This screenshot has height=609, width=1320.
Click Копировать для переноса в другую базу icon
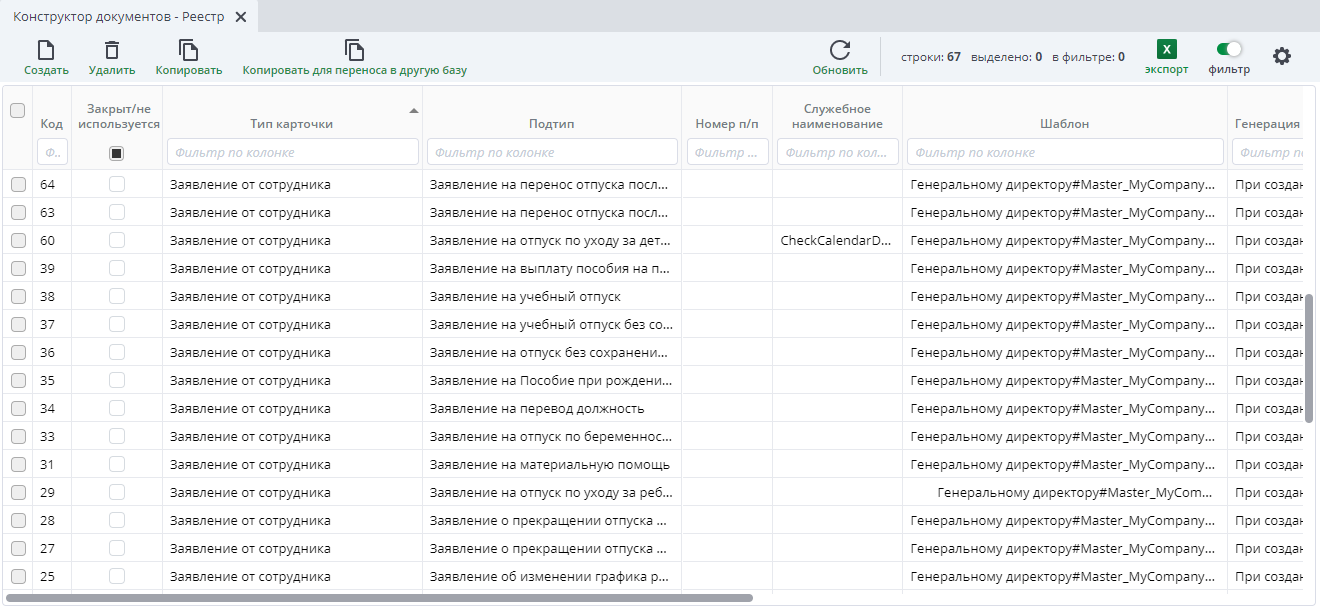pyautogui.click(x=354, y=51)
